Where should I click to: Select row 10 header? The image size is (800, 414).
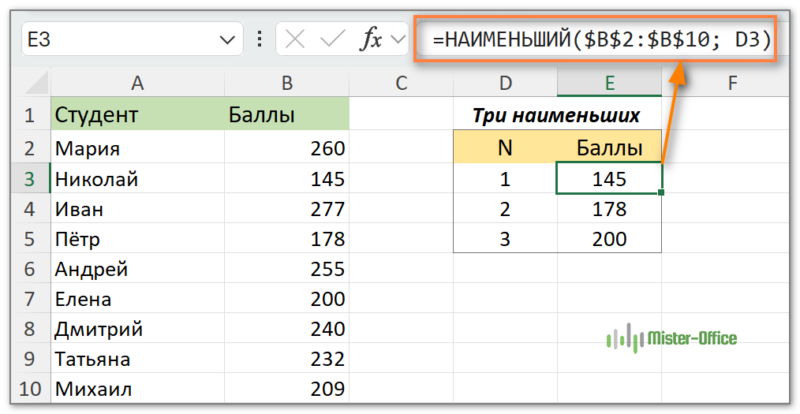tap(25, 388)
